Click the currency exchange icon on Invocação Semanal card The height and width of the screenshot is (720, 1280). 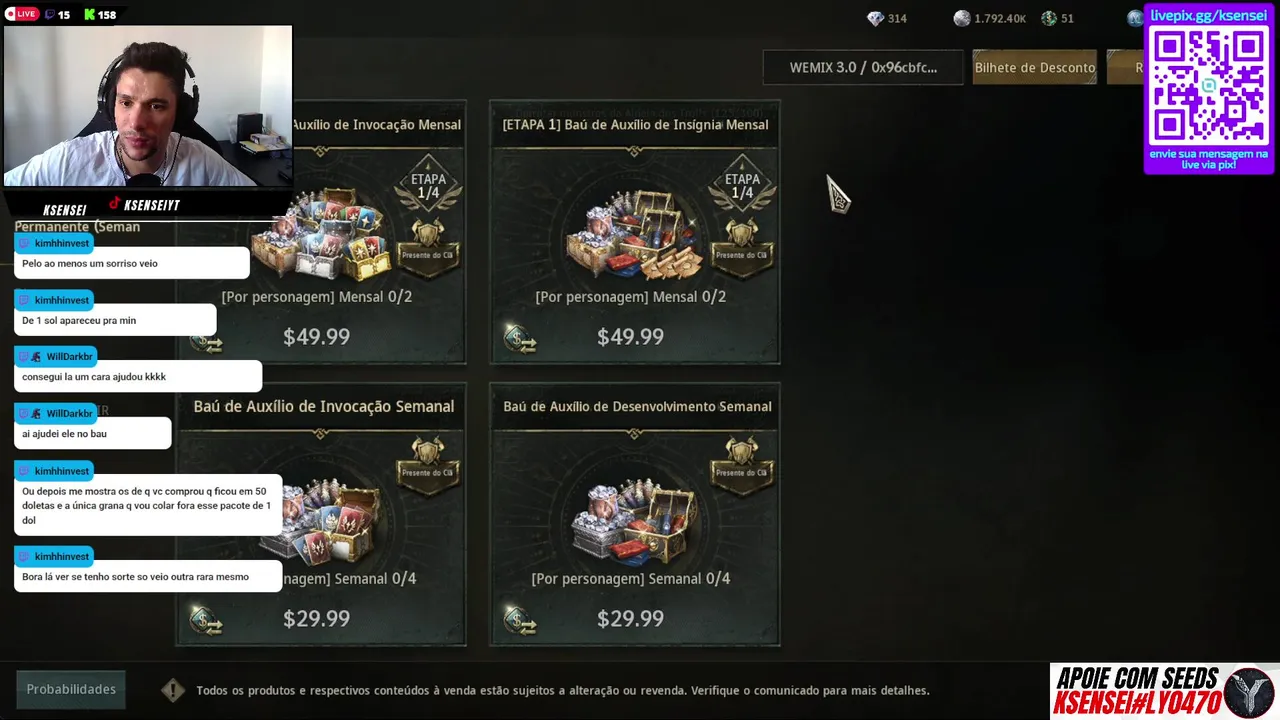206,621
